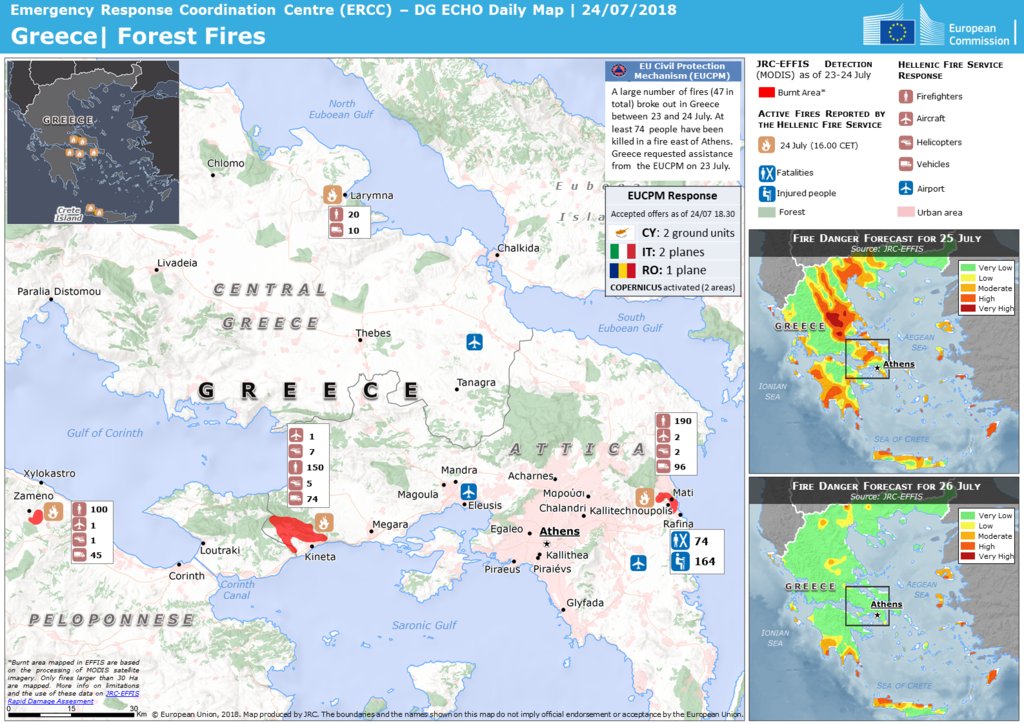Viewport: 1024px width, 724px height.
Task: Click the 'Thebes' city label
Action: click(x=373, y=333)
